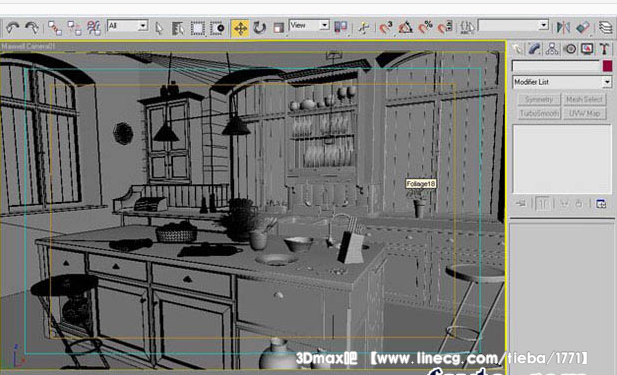The width and height of the screenshot is (617, 375).
Task: Open the View reference coordinate dropdown
Action: (309, 26)
